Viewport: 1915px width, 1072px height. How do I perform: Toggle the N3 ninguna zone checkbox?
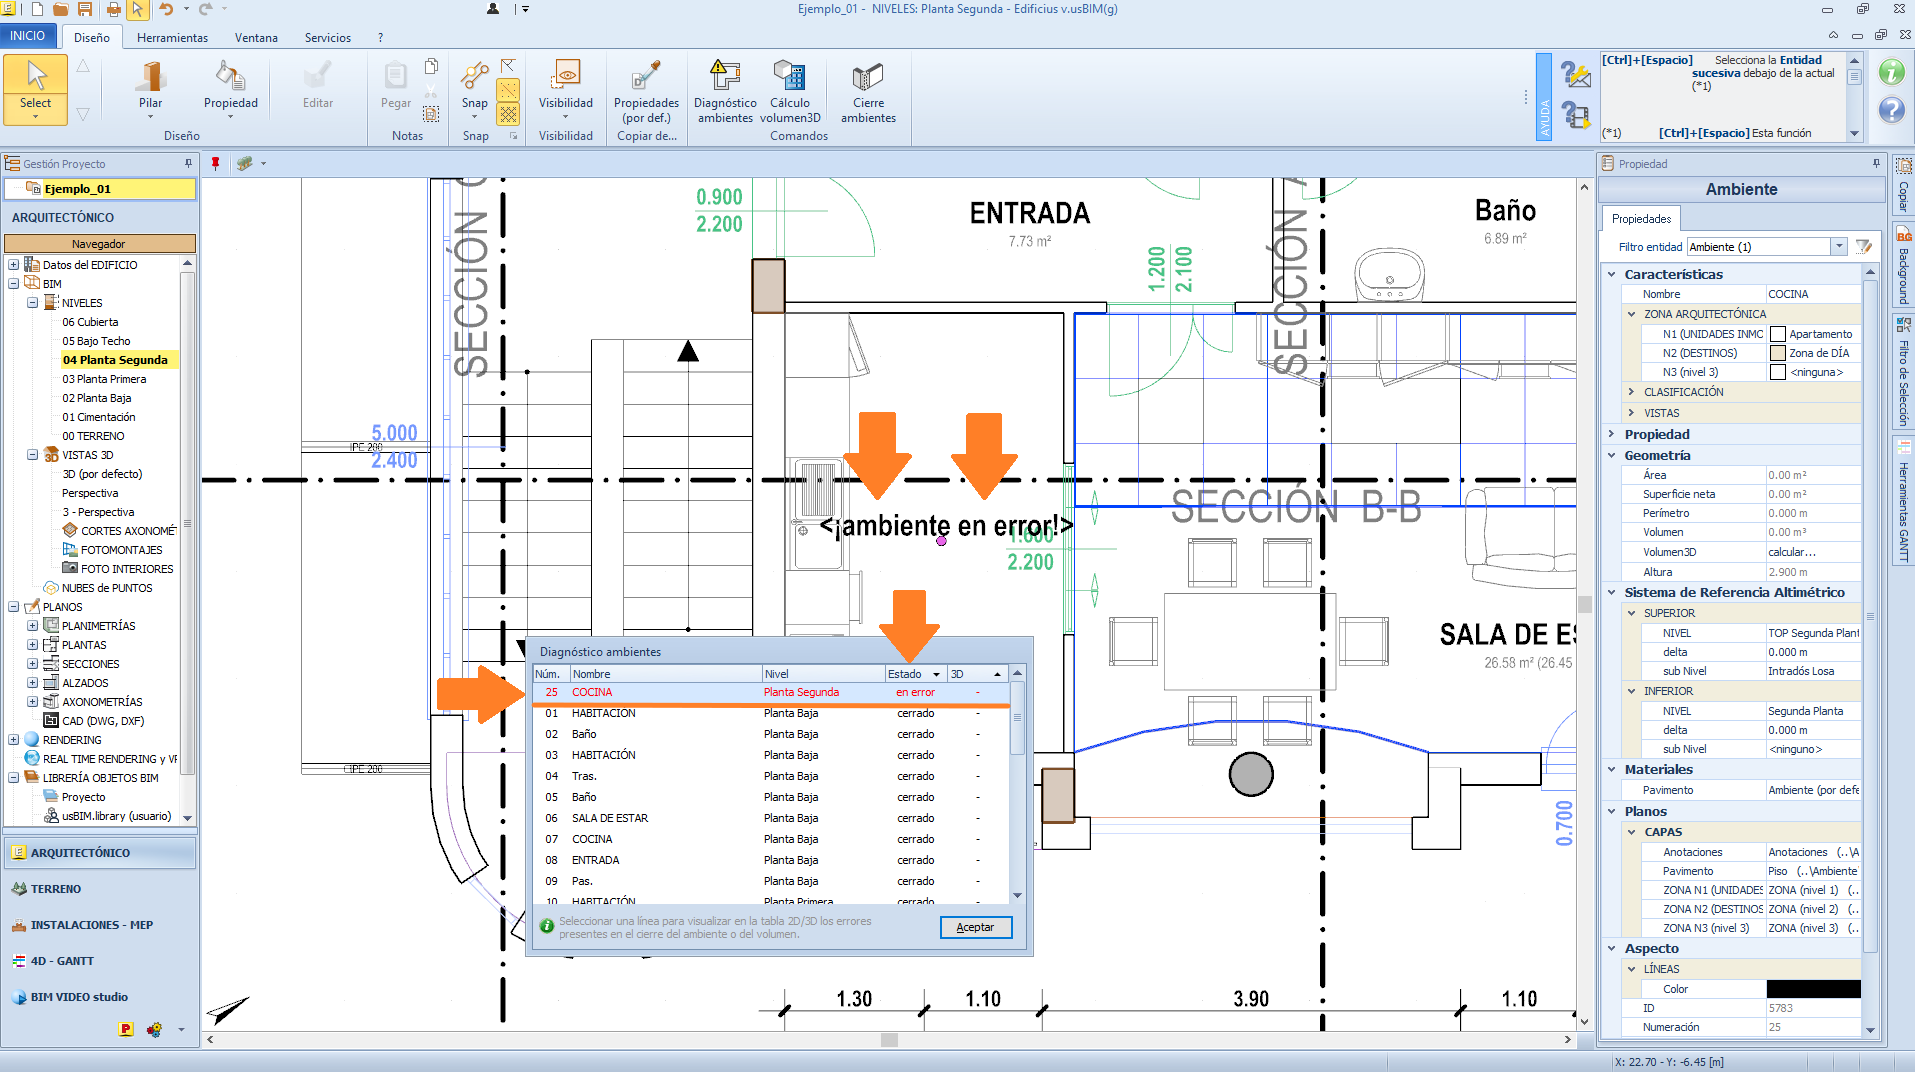coord(1778,372)
